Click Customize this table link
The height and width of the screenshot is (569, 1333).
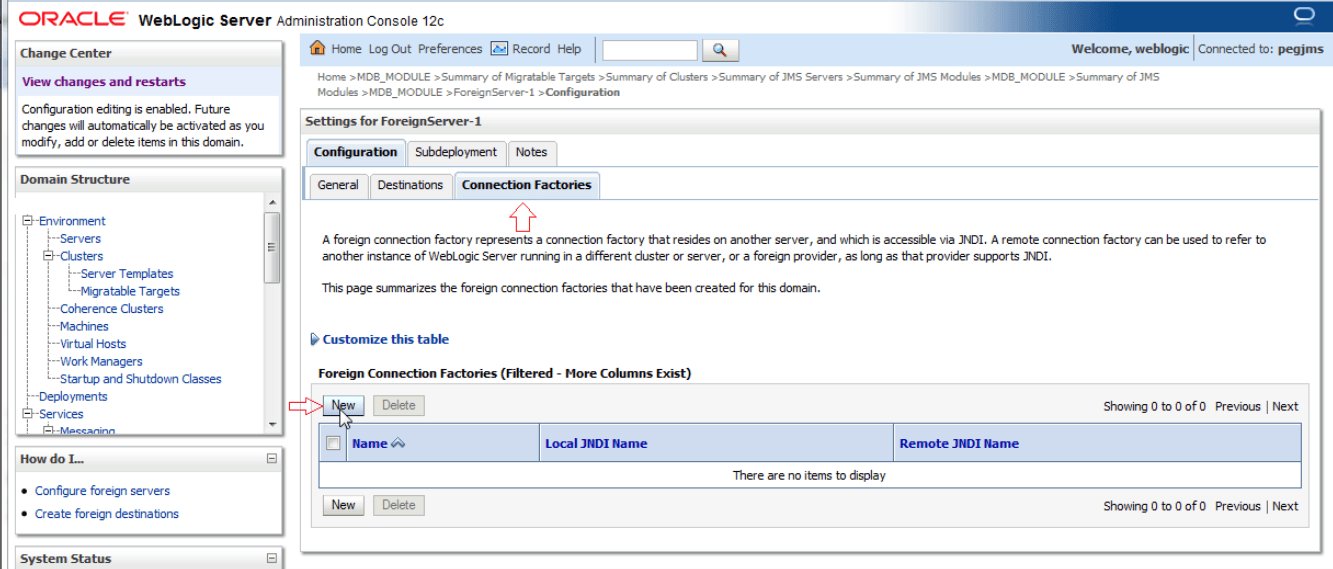point(386,340)
